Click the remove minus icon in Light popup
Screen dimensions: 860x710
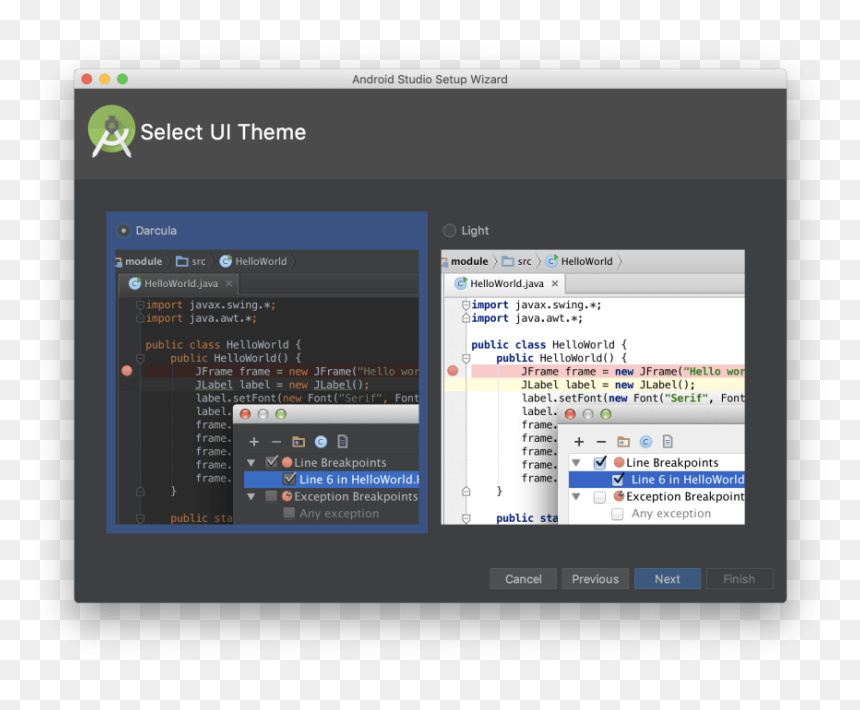[x=601, y=442]
